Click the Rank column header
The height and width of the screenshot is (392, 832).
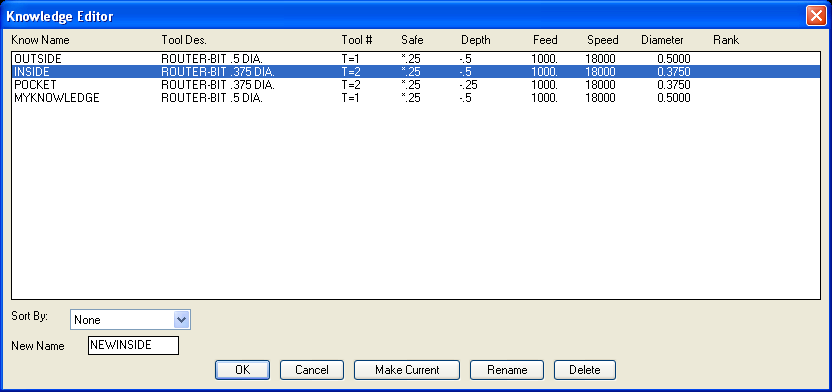tap(726, 40)
